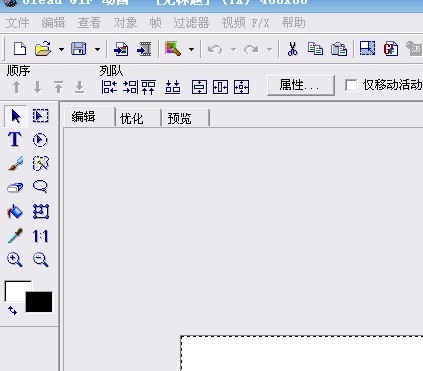
Task: Pick the Eraser tool
Action: coord(15,188)
